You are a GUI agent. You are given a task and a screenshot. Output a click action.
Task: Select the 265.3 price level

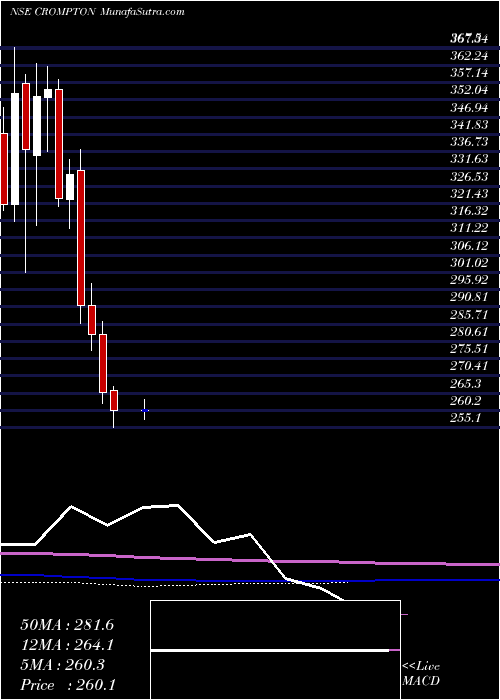pyautogui.click(x=466, y=383)
